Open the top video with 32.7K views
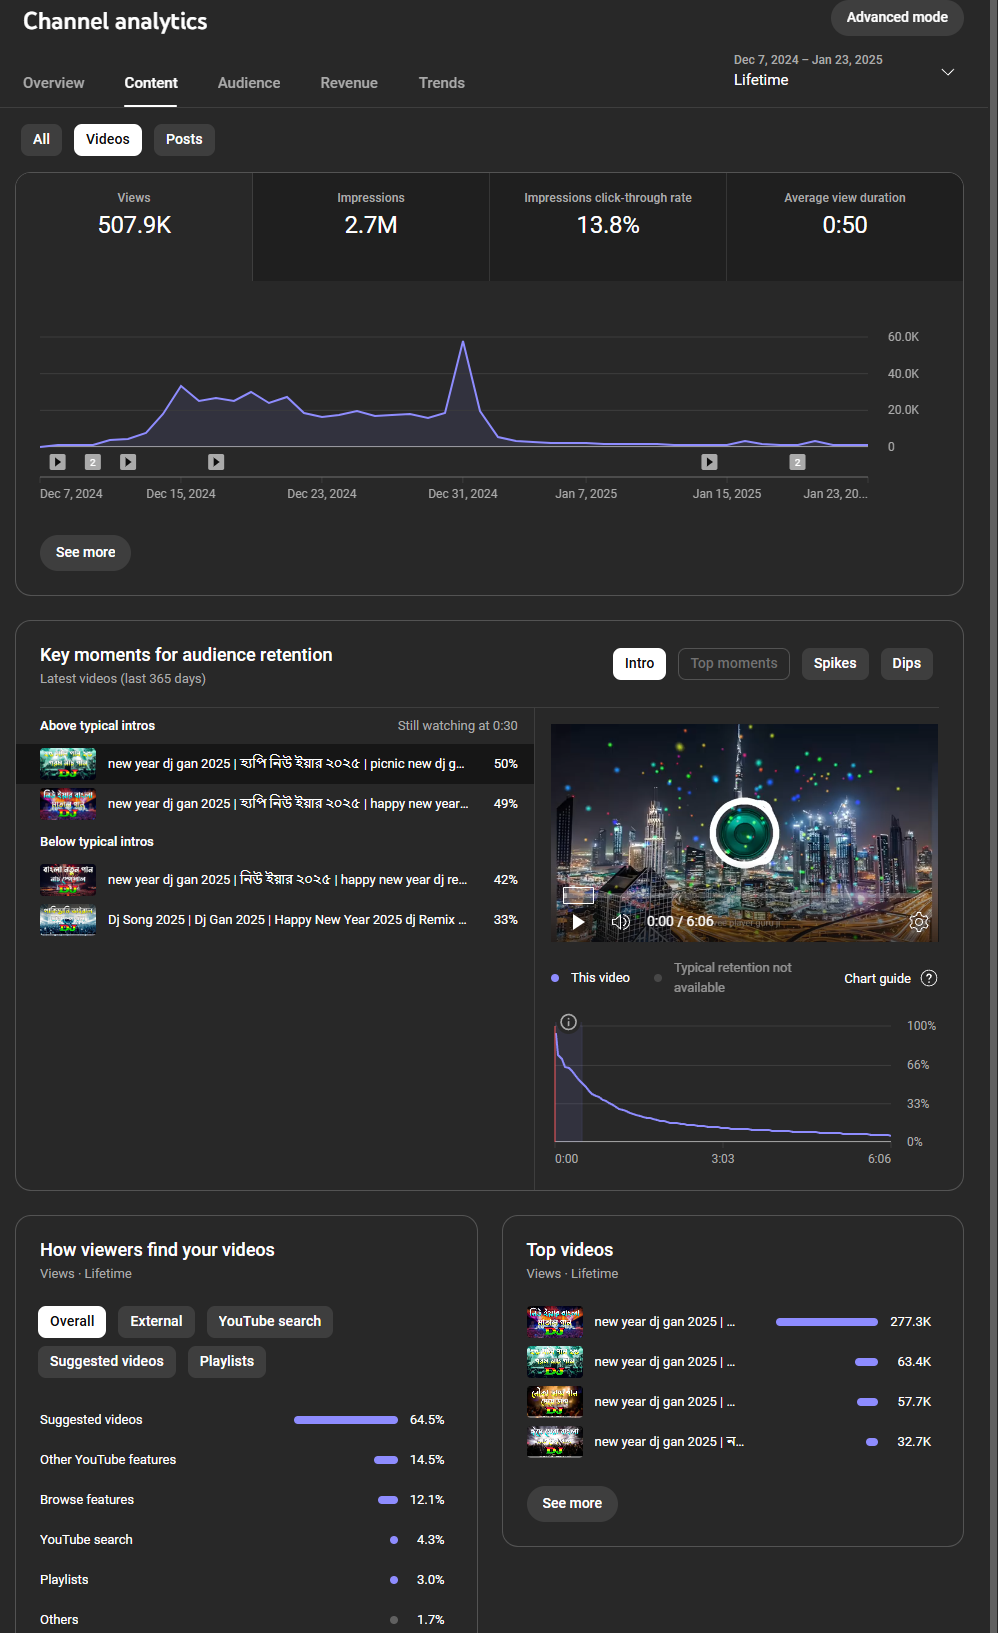998x1633 pixels. pyautogui.click(x=729, y=1442)
